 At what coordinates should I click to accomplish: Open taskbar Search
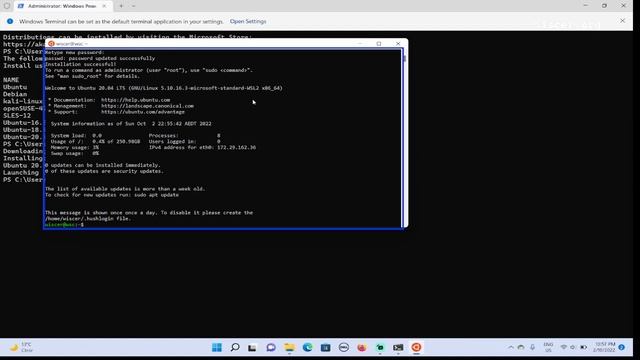coord(235,347)
